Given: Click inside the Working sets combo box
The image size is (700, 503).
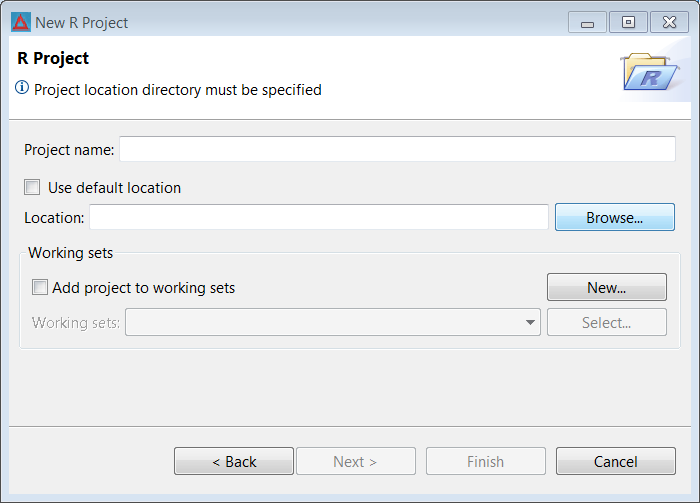Looking at the screenshot, I should (333, 322).
